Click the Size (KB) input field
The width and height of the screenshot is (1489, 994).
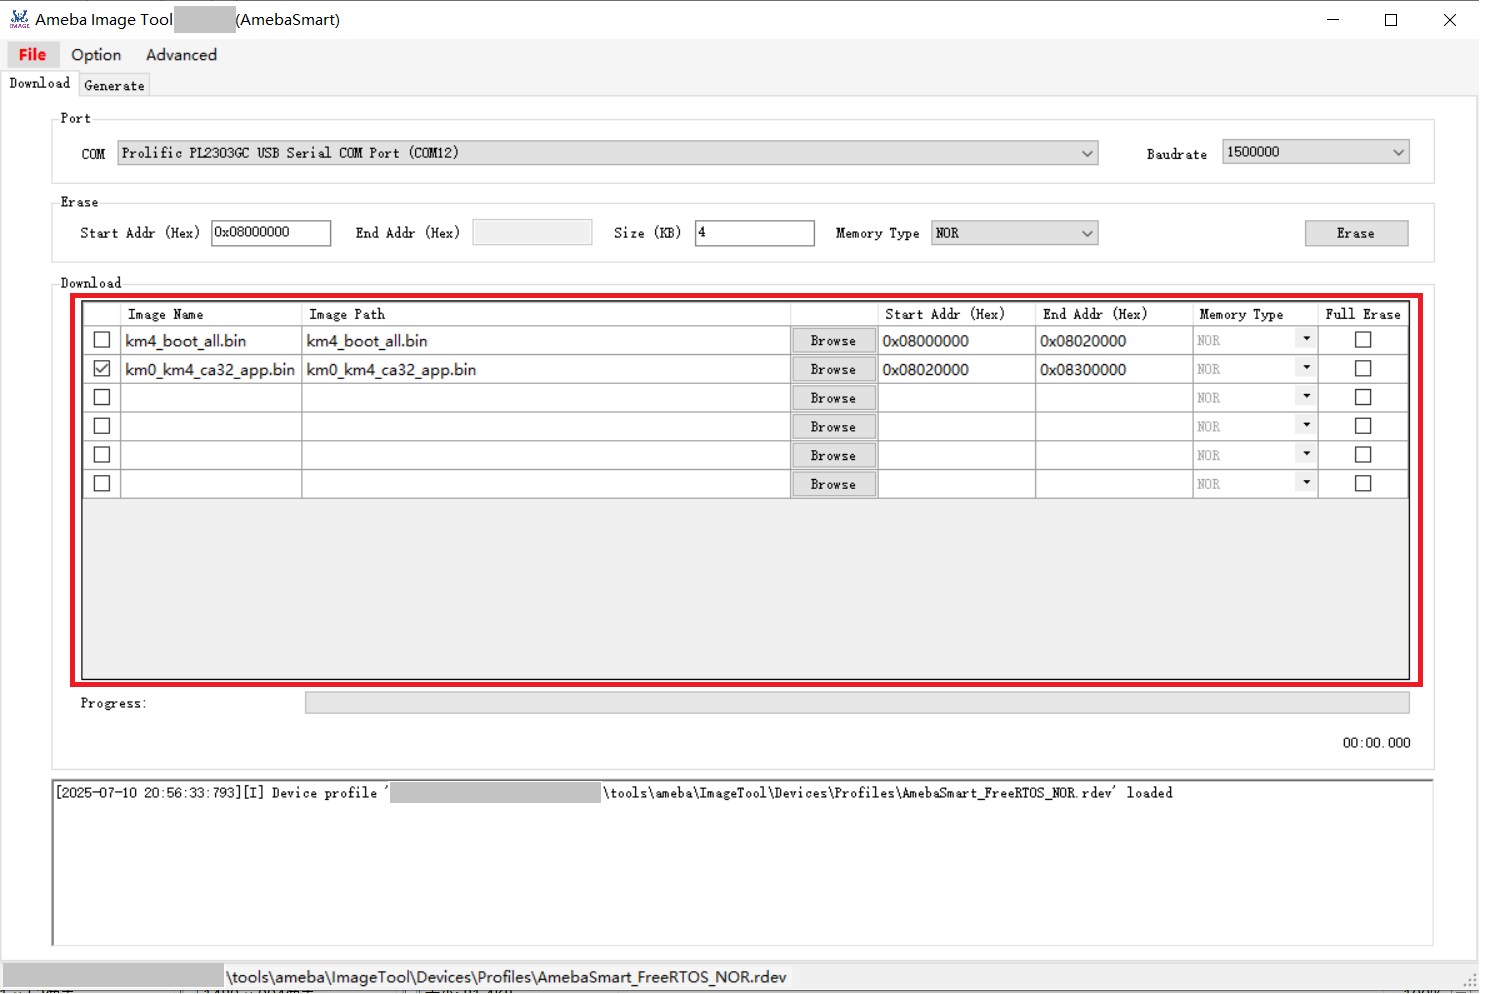coord(754,233)
